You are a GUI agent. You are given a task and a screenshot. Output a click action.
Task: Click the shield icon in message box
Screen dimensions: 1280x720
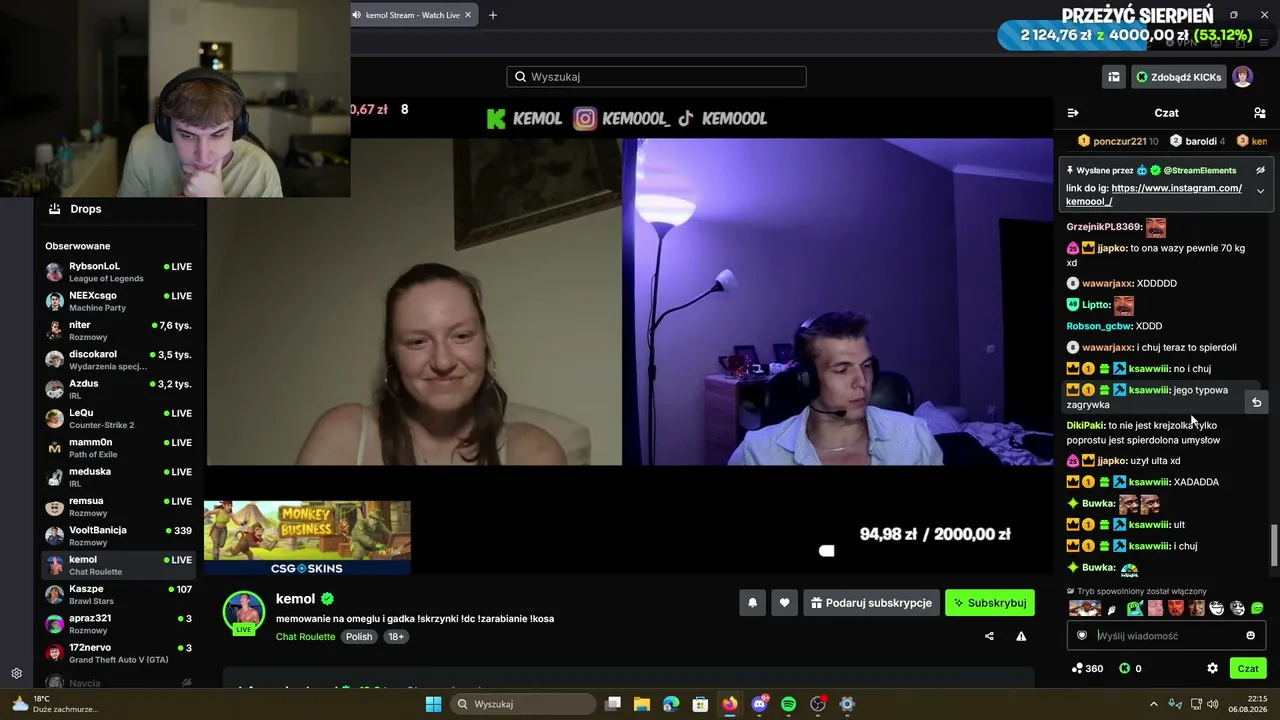point(1082,635)
